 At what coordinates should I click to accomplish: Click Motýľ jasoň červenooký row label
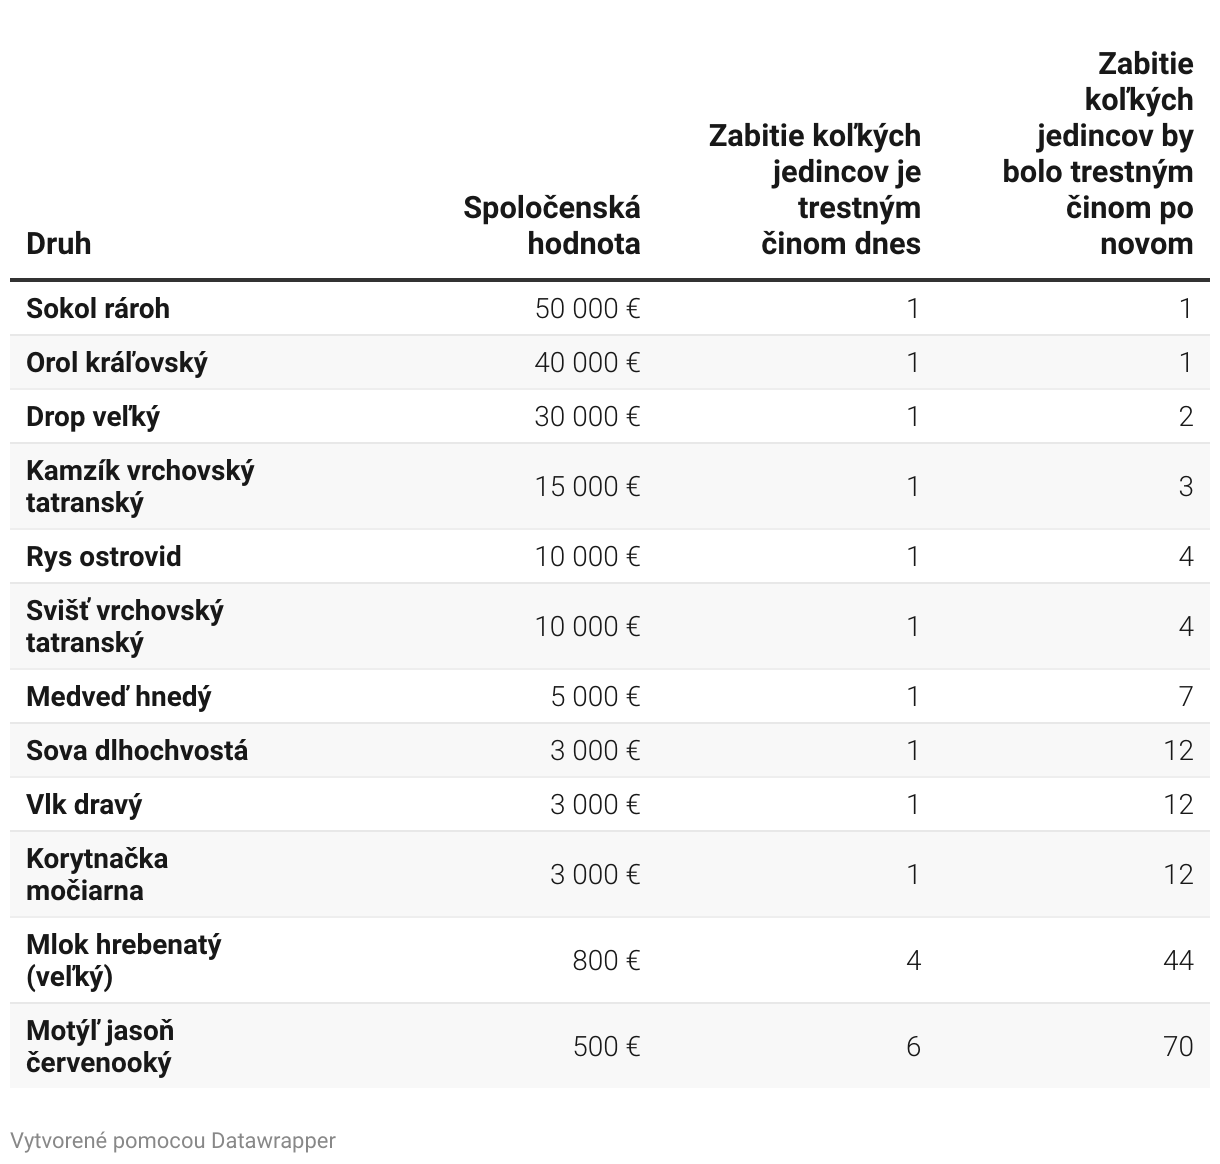click(x=100, y=1046)
